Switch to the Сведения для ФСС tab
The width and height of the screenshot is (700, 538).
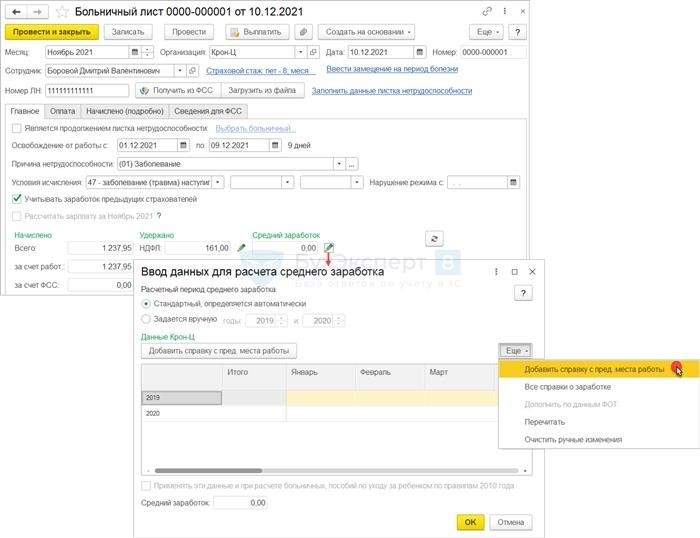208,111
